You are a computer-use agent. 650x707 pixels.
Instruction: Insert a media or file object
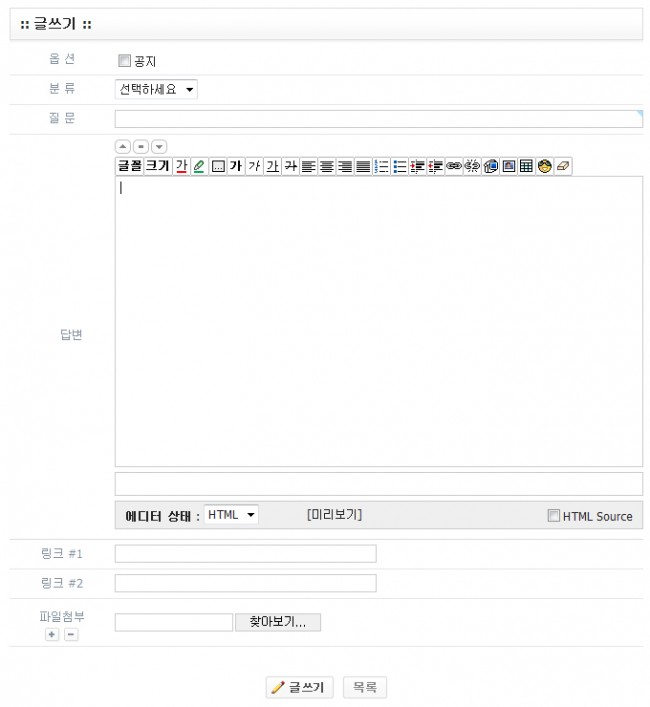[490, 166]
